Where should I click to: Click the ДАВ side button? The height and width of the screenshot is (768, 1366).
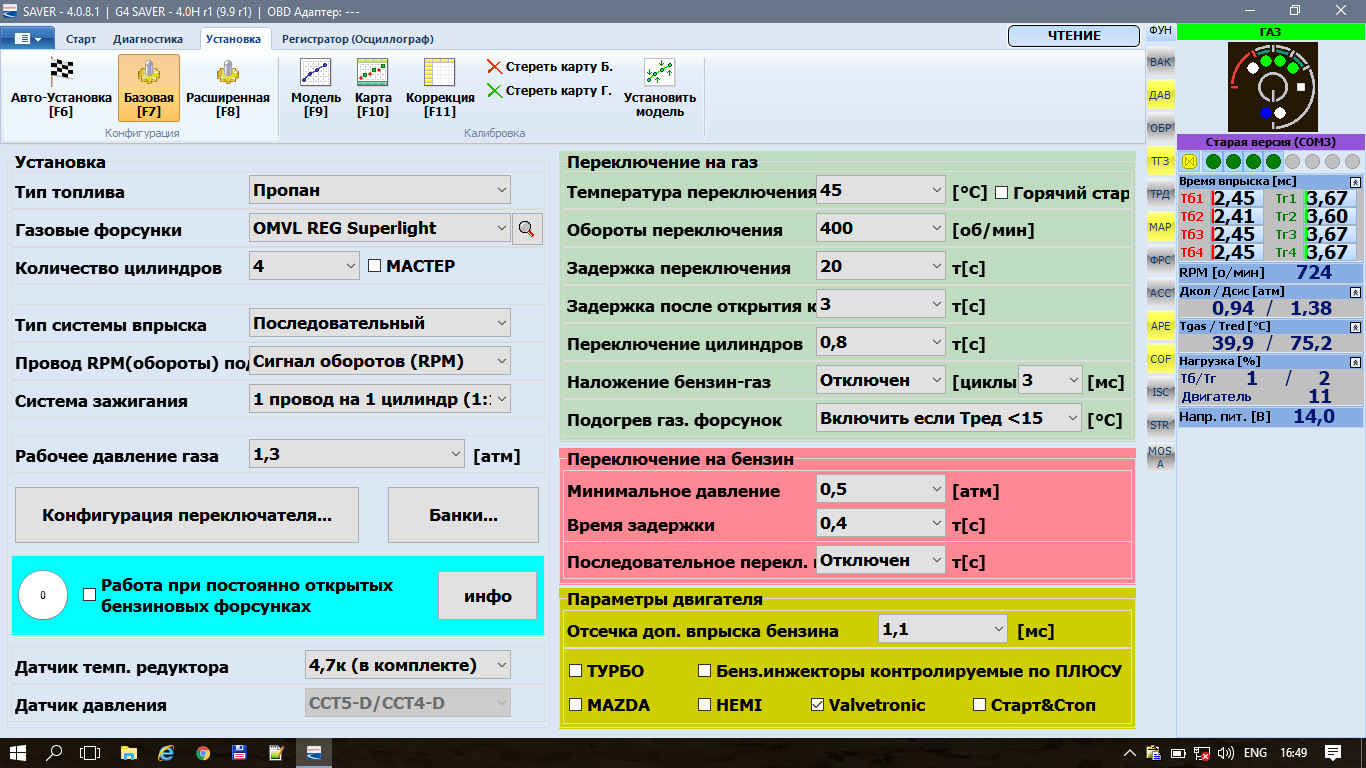[1160, 95]
